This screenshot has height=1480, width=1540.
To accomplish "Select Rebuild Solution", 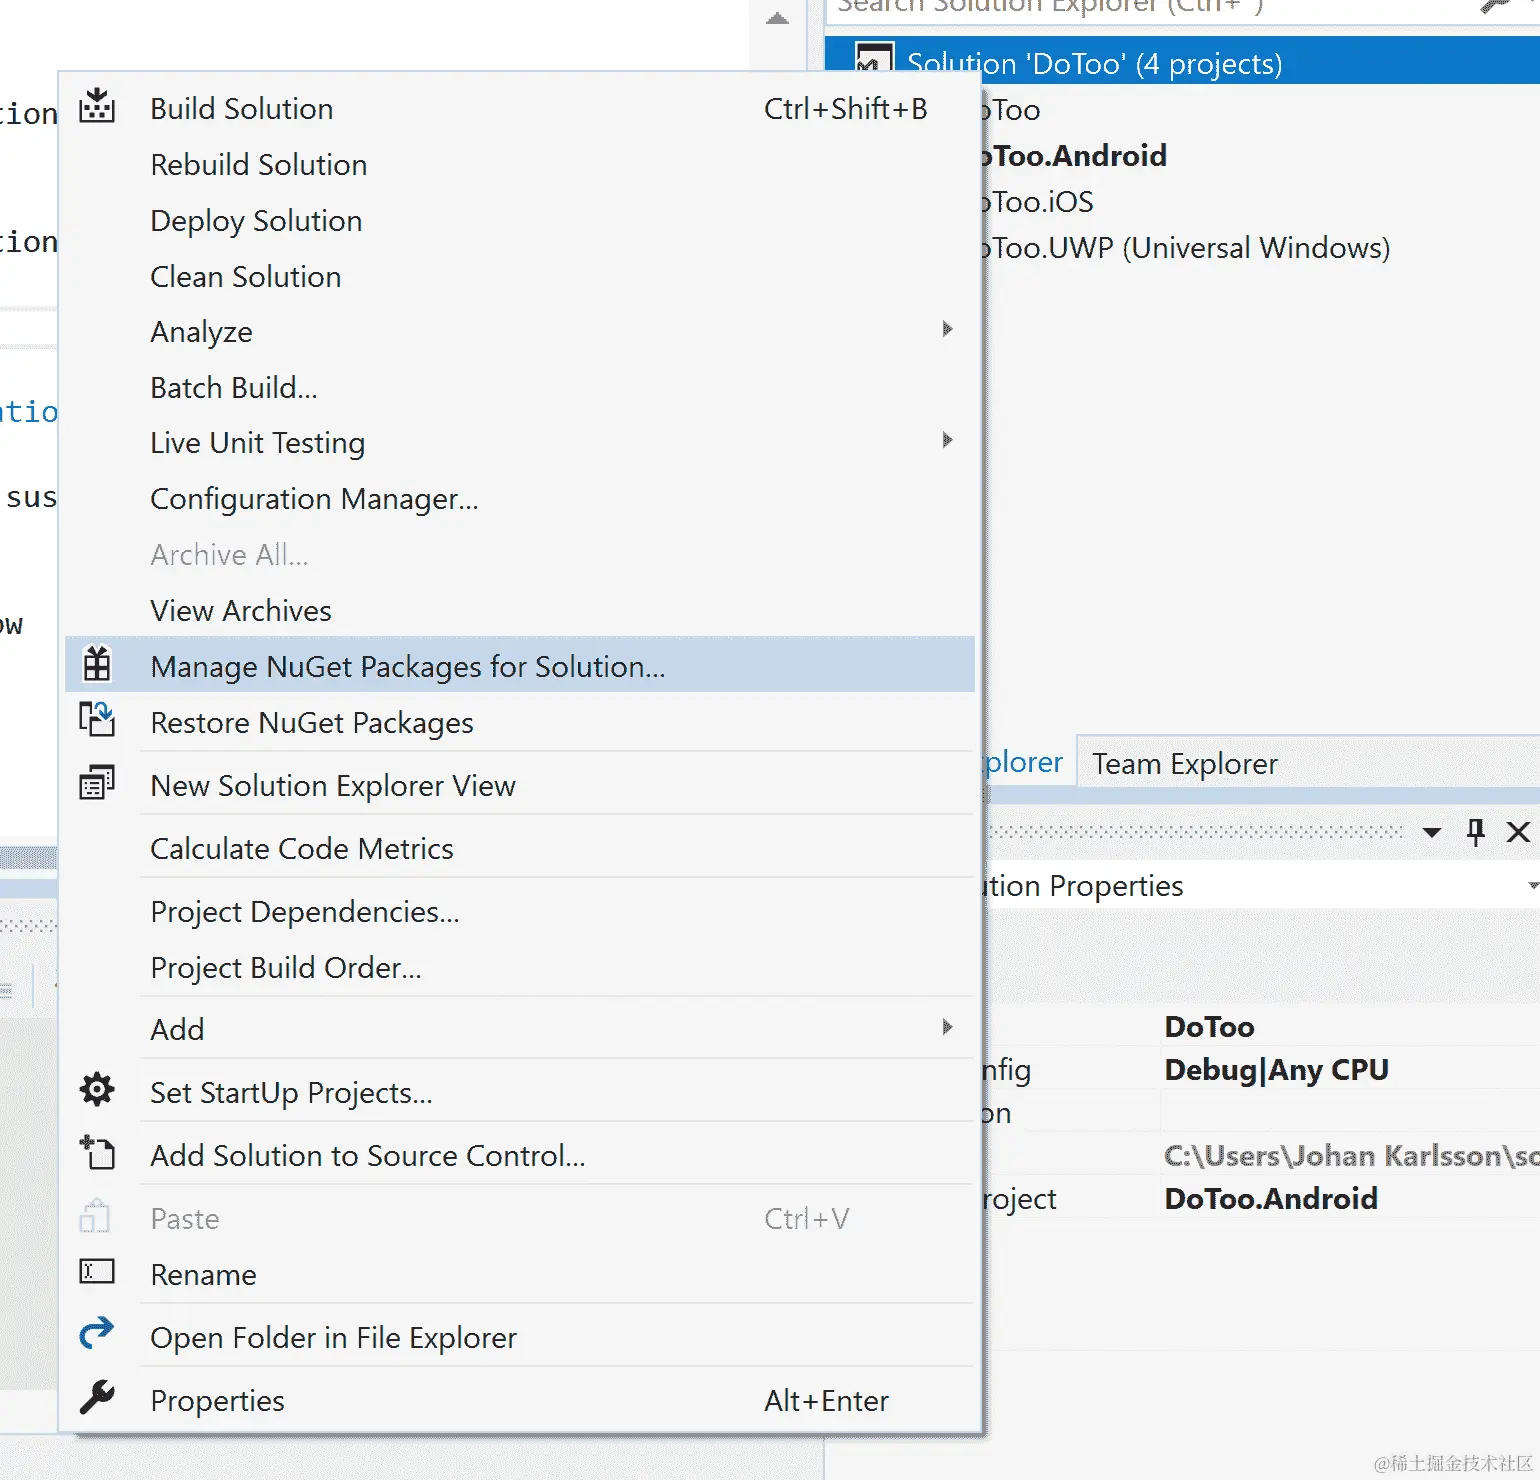I will click(x=520, y=164).
